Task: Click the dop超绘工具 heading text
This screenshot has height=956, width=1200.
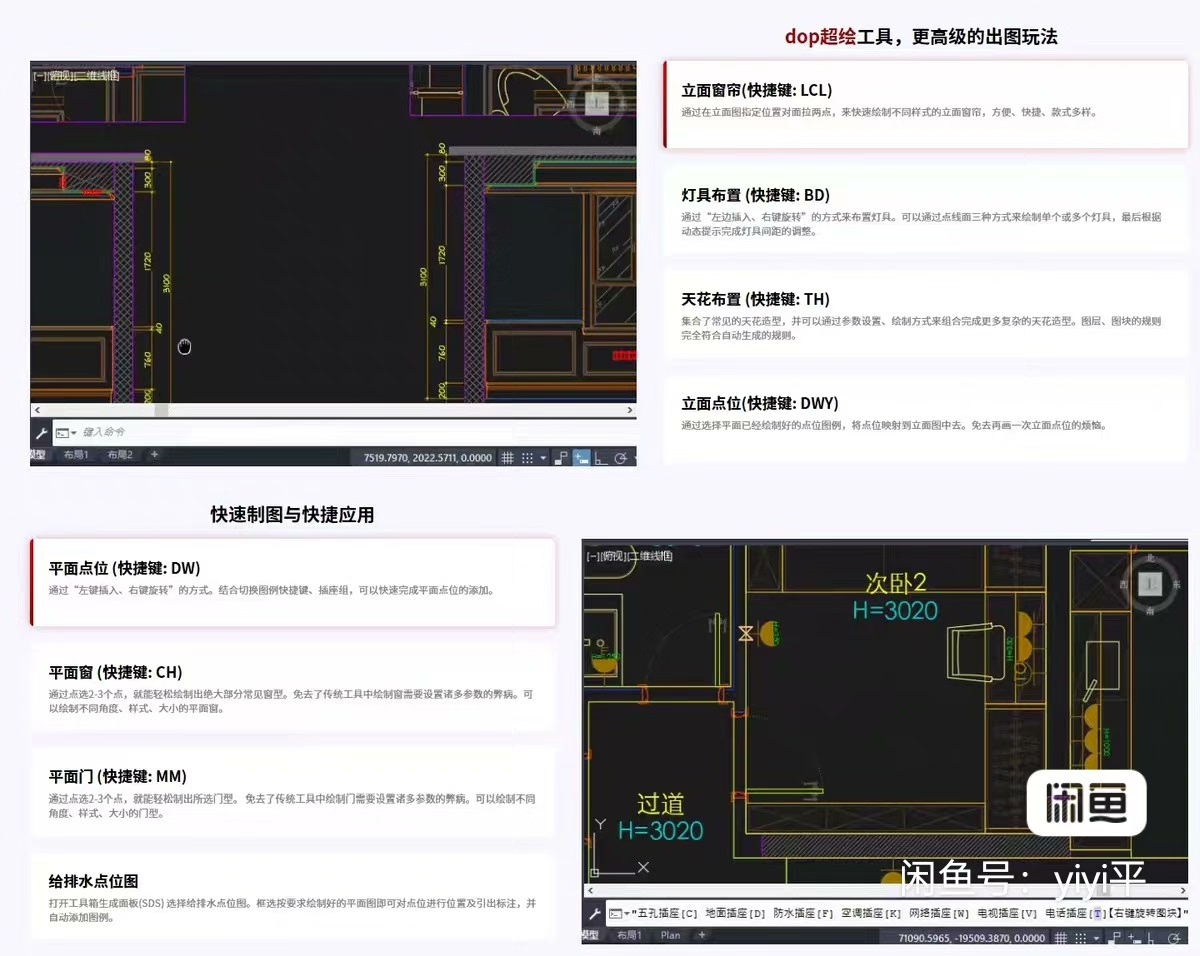Action: 844,37
